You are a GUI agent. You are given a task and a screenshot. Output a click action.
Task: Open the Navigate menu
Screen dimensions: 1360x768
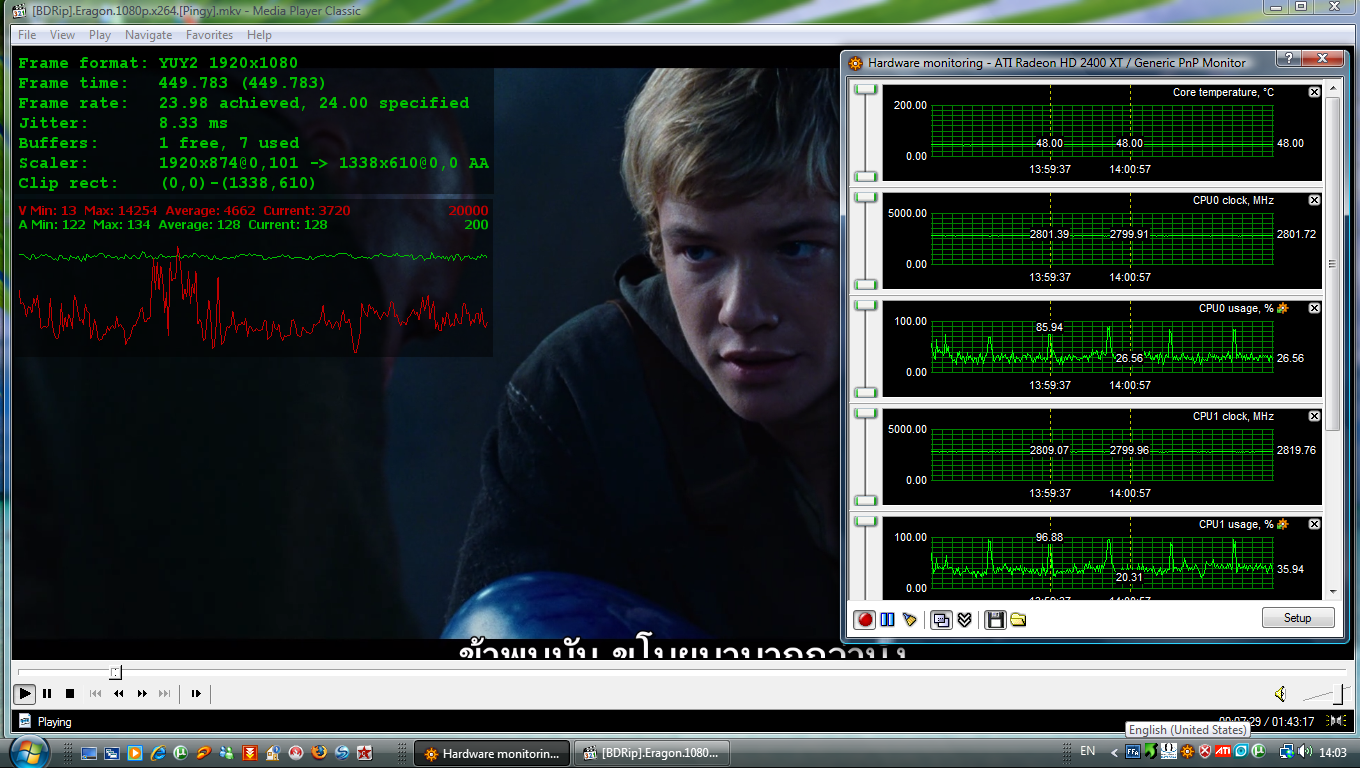point(149,35)
